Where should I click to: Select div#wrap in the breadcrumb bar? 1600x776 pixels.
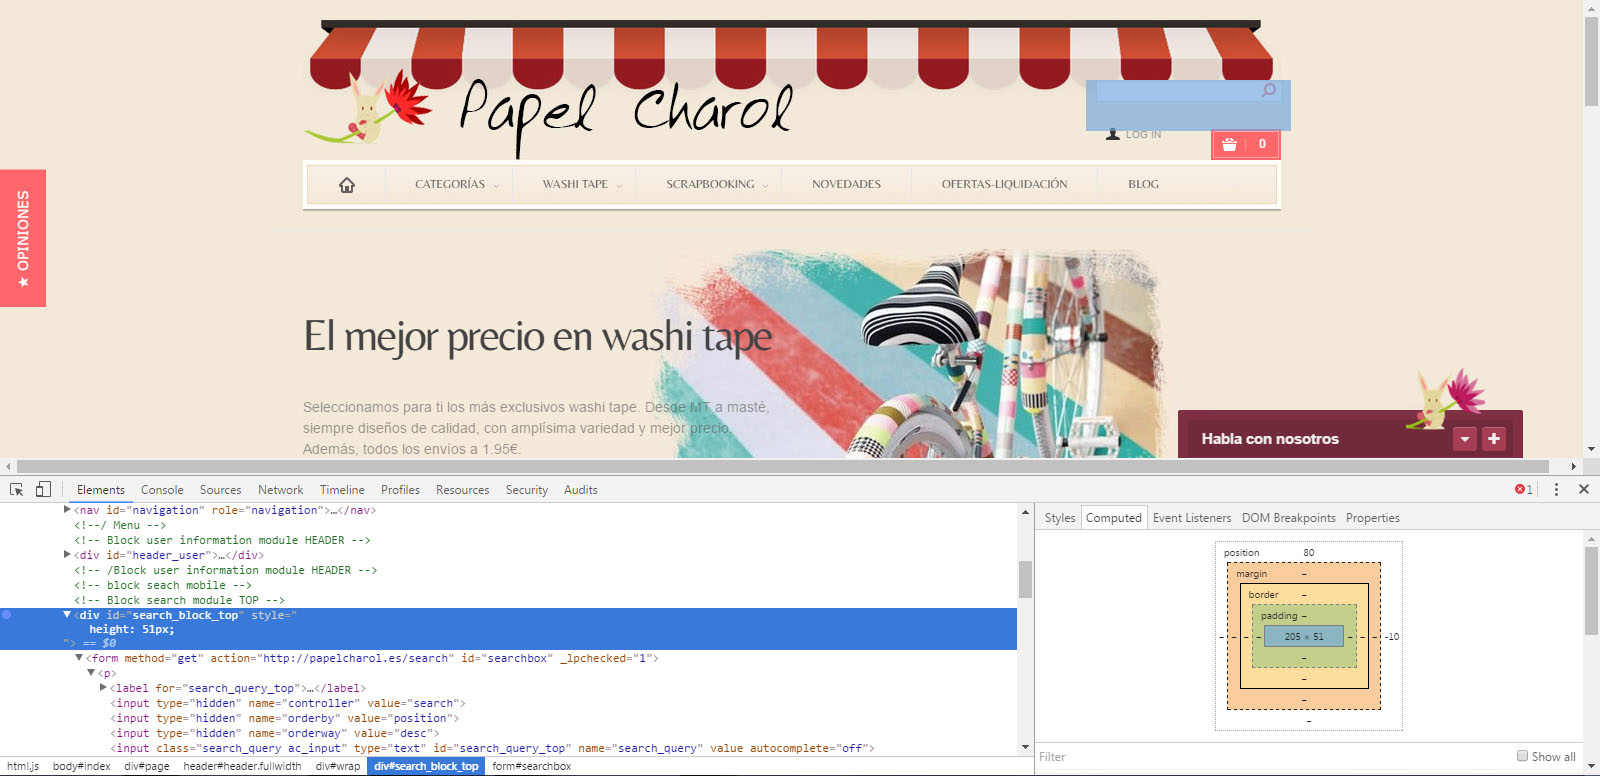tap(338, 766)
